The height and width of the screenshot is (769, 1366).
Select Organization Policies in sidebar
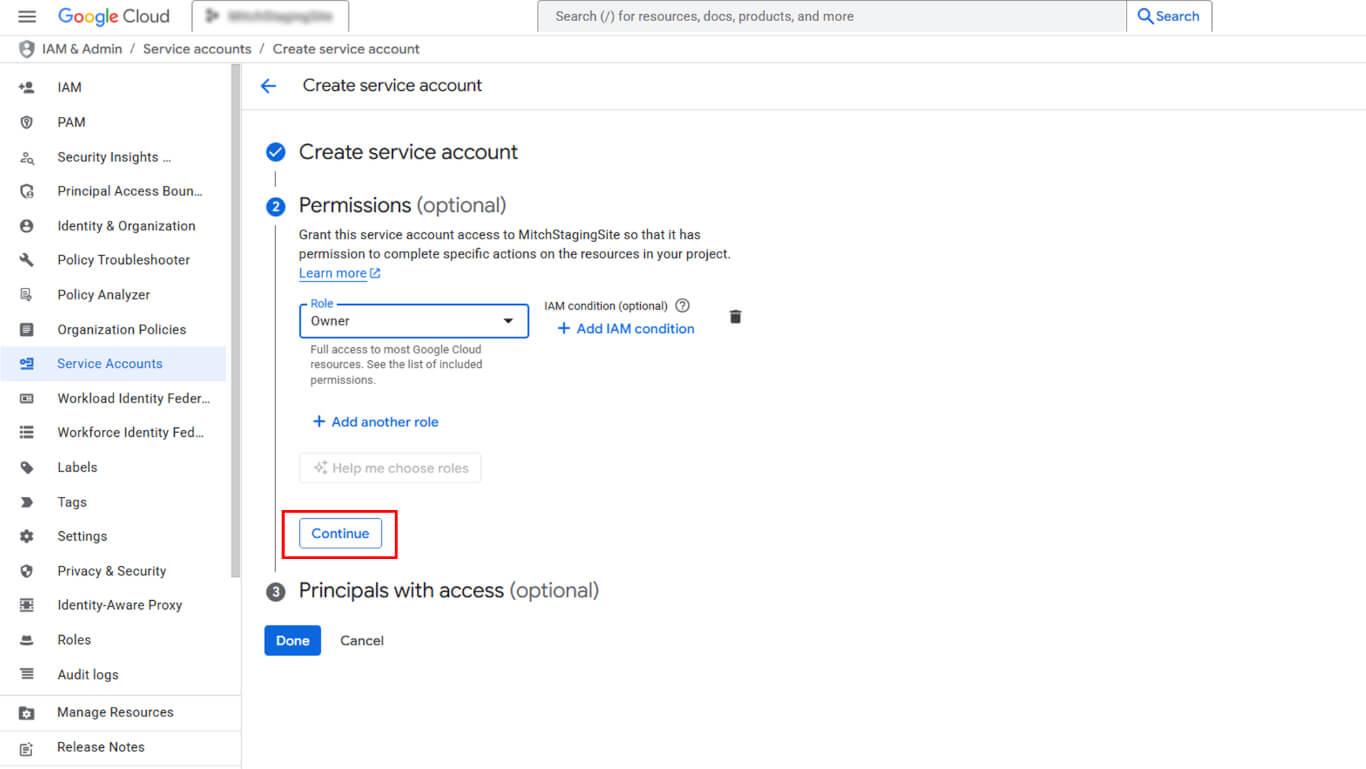[x=121, y=330]
